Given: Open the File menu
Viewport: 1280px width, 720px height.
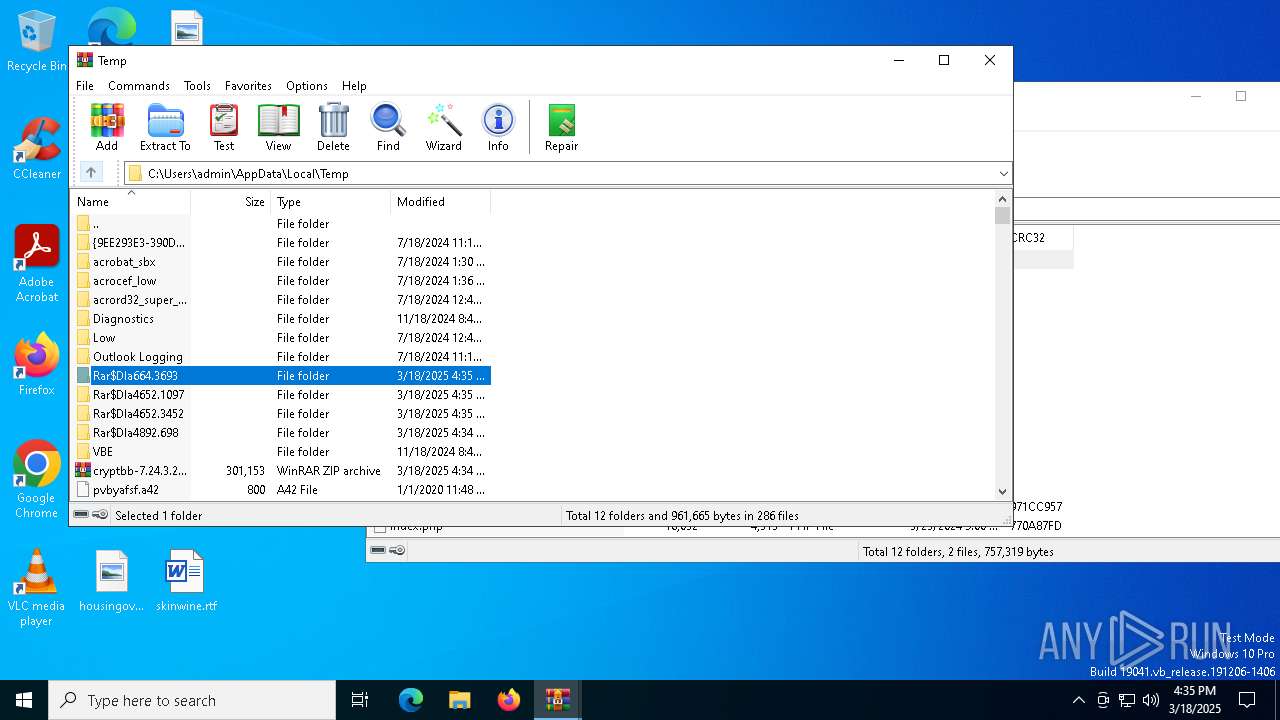Looking at the screenshot, I should (x=85, y=86).
